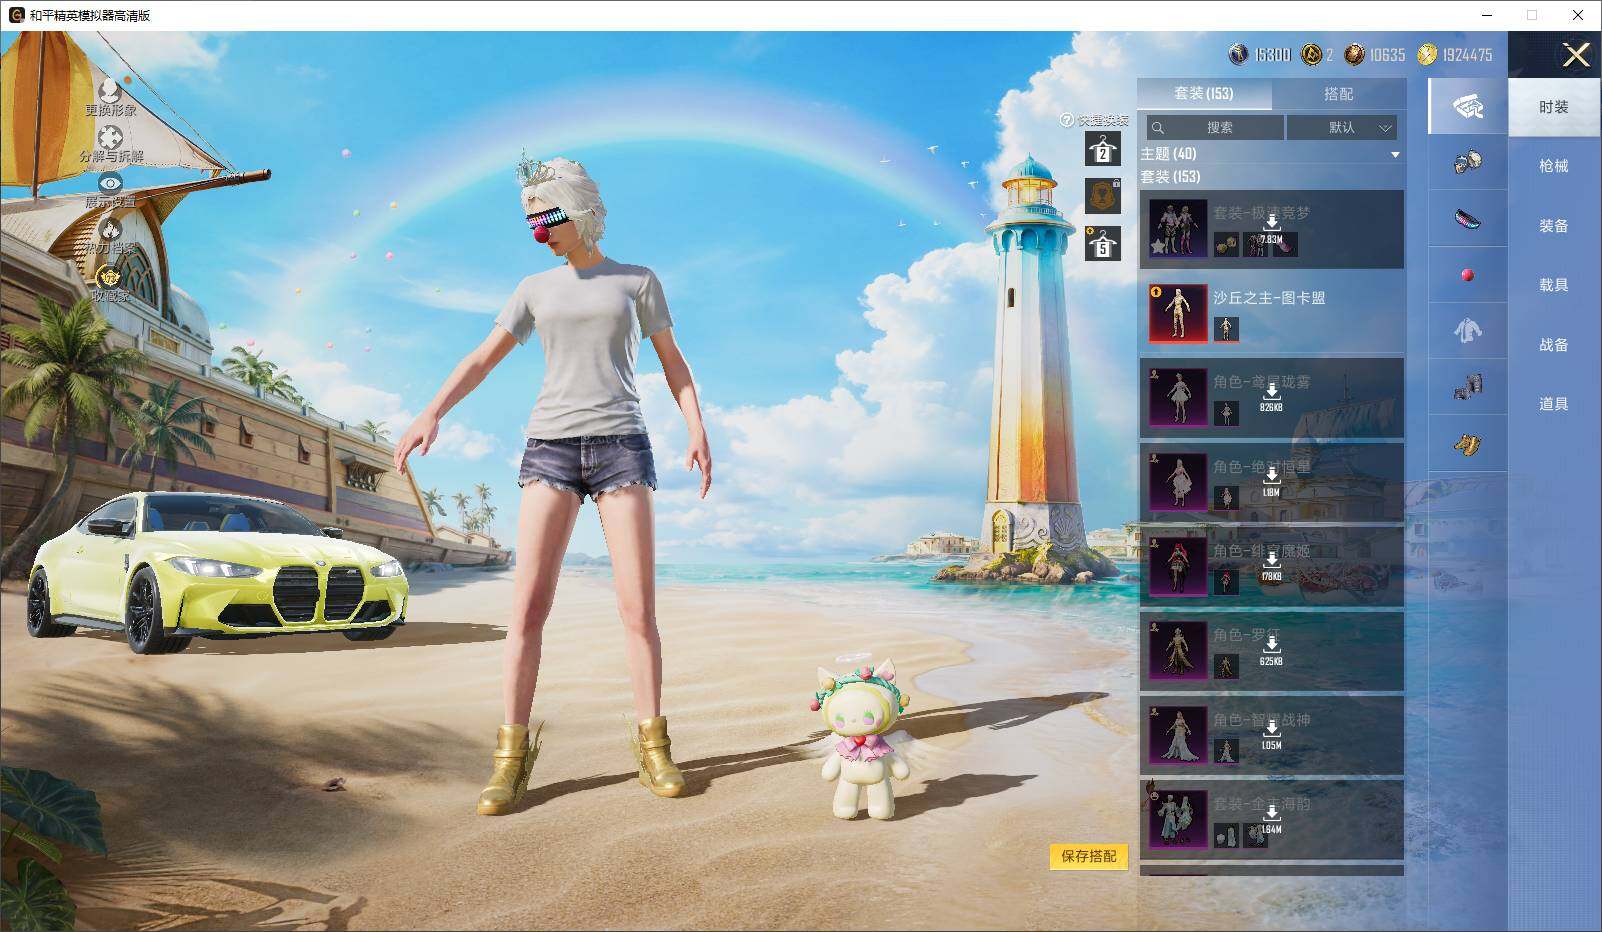The height and width of the screenshot is (932, 1602).
Task: Select the 套装-极速竞梦 outfit thumbnail
Action: point(1178,228)
